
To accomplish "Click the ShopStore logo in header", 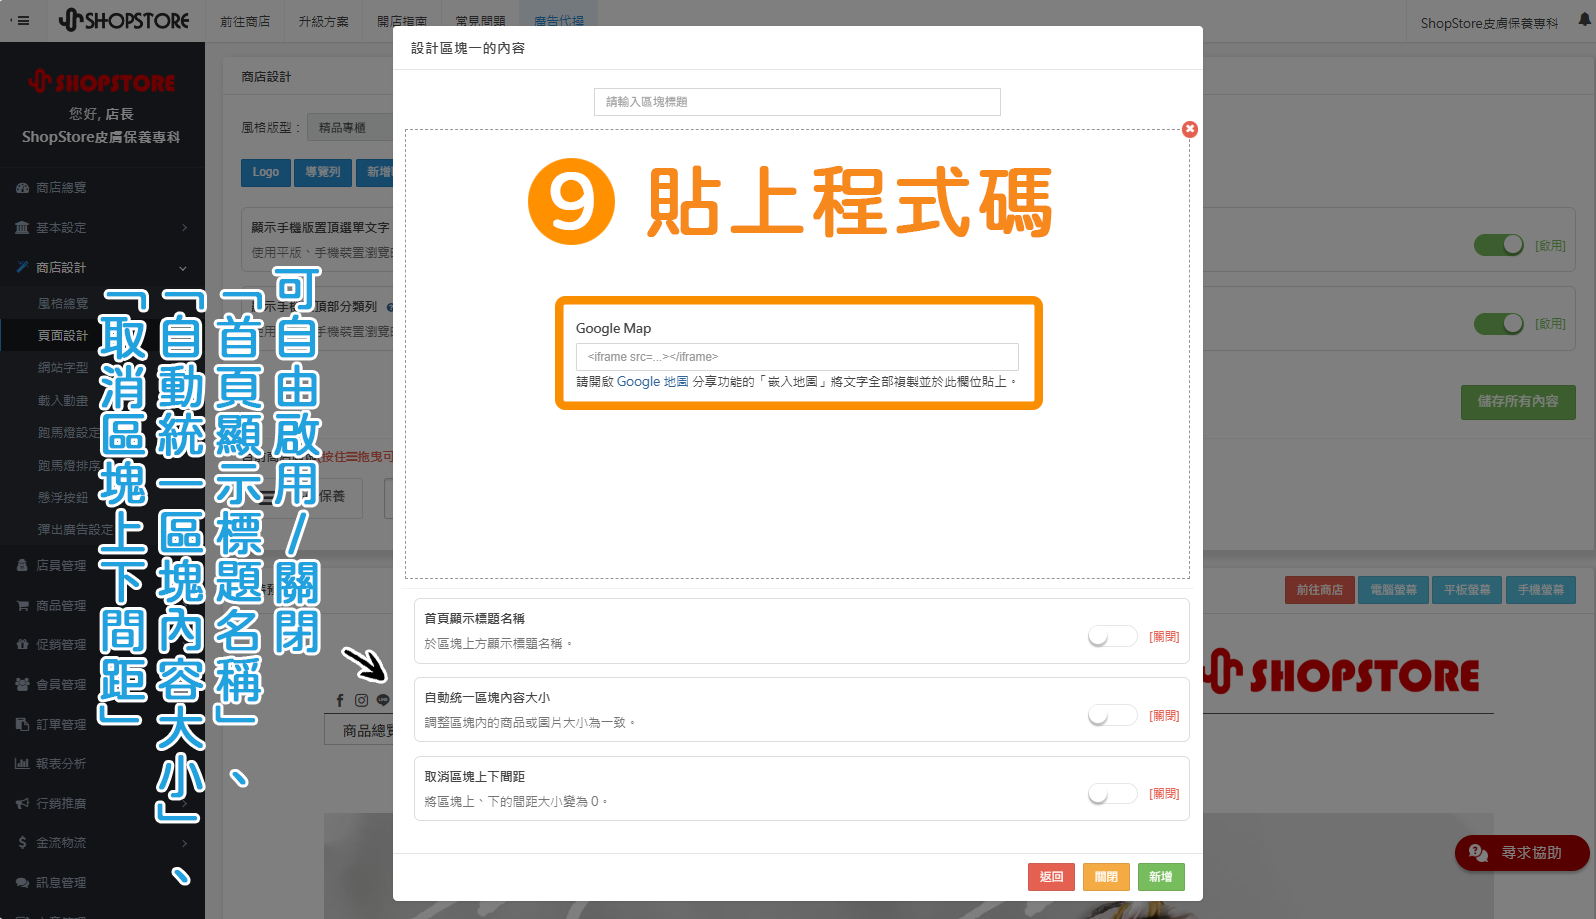I will pos(124,20).
